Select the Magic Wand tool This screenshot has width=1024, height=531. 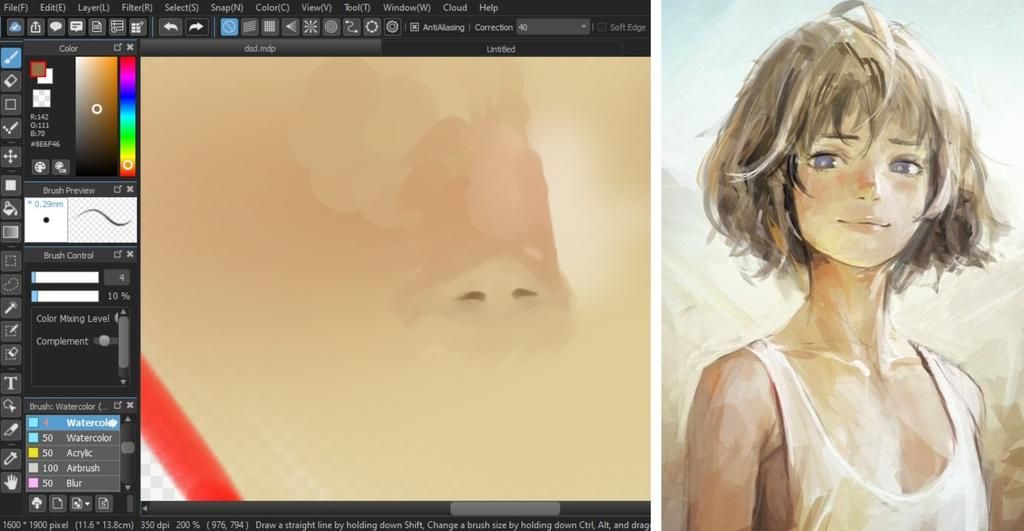[10, 308]
